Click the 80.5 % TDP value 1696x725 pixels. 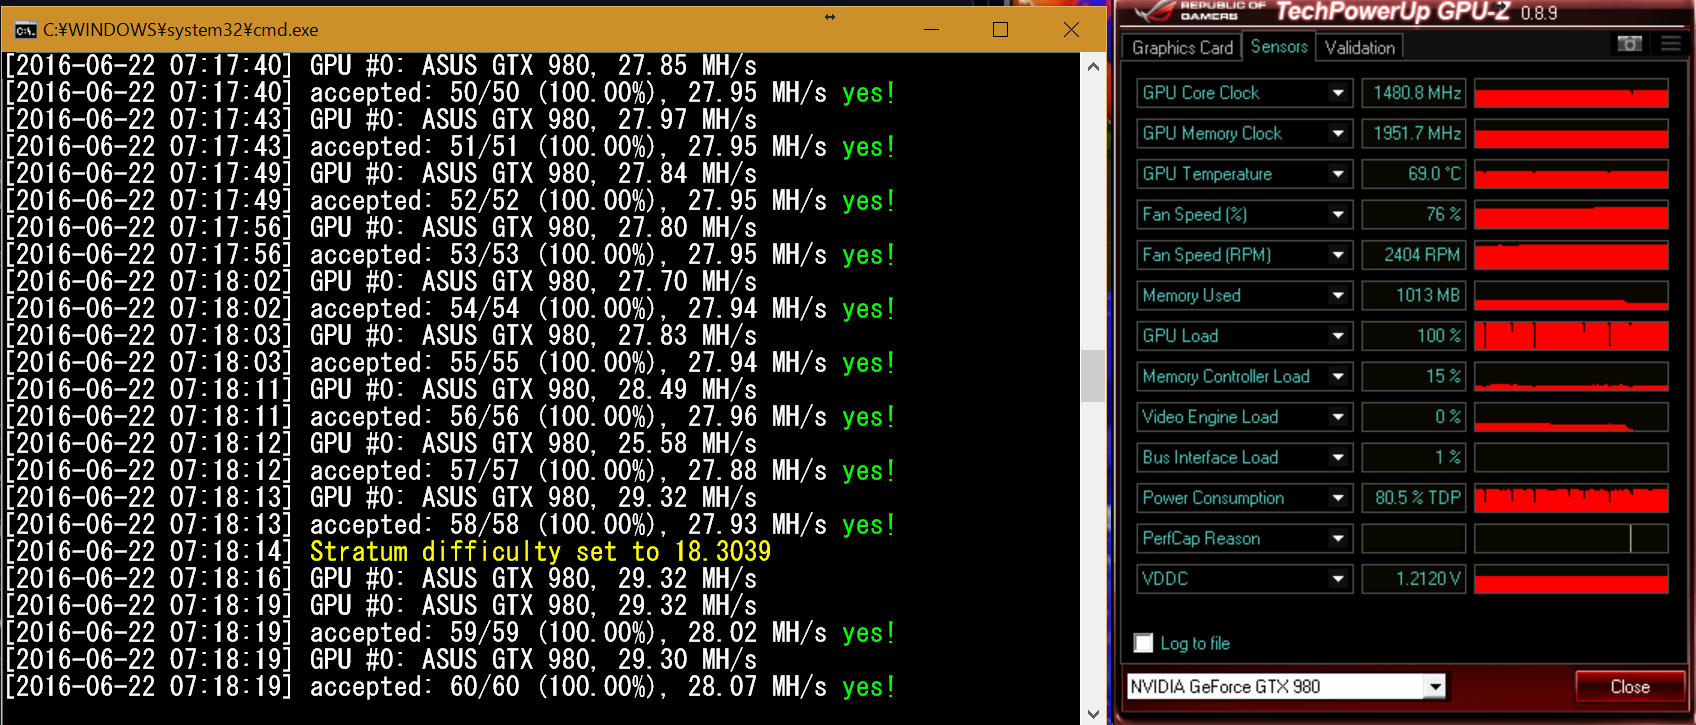(x=1414, y=498)
